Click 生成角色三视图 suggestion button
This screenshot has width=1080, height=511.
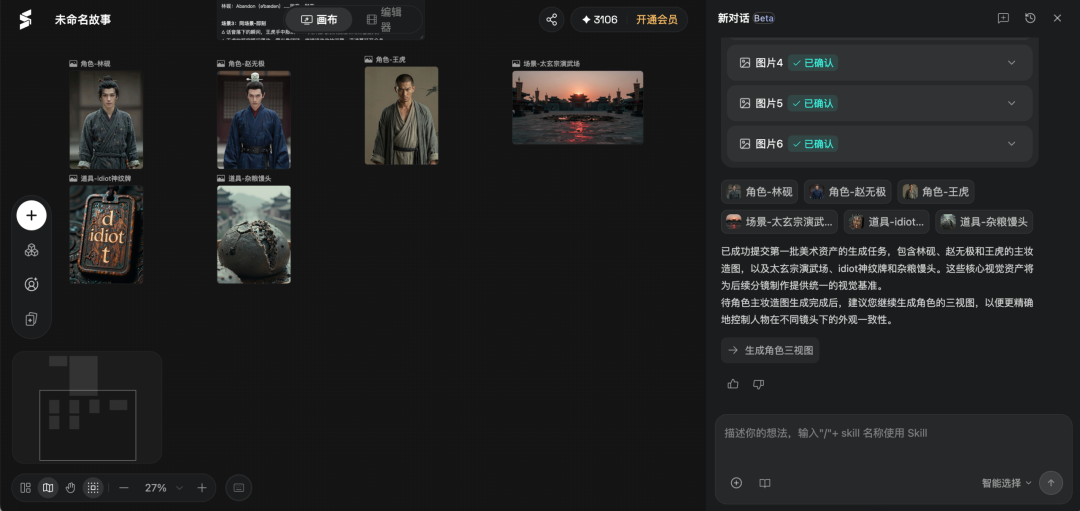point(770,350)
